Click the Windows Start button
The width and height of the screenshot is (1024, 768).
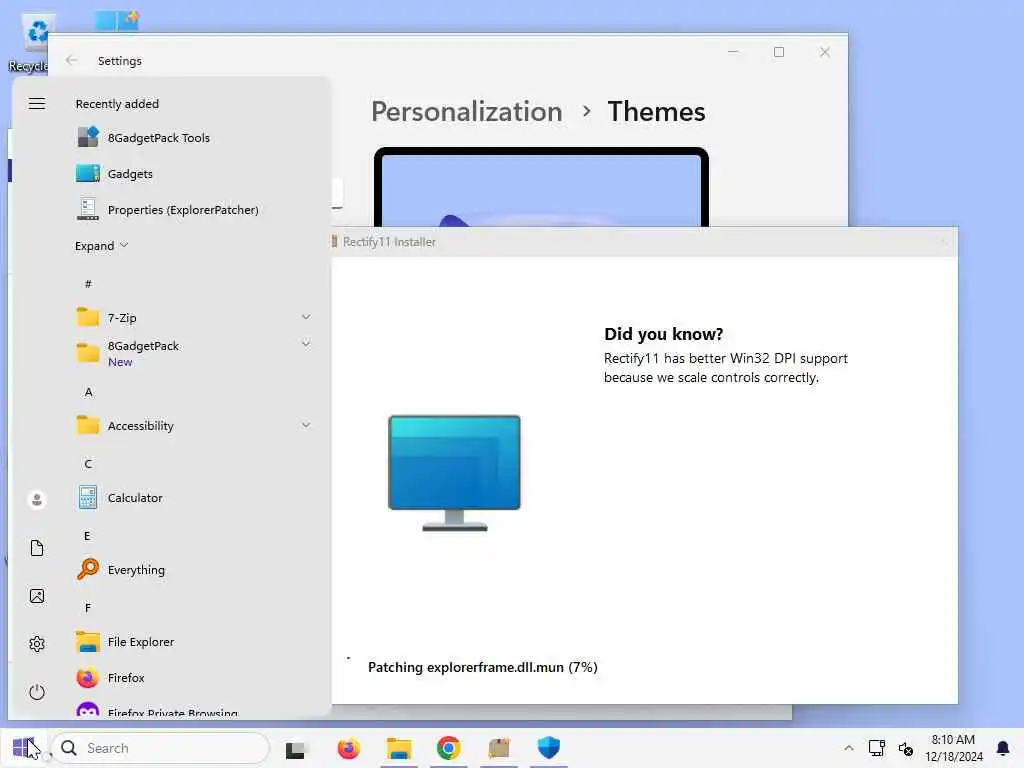[x=24, y=748]
